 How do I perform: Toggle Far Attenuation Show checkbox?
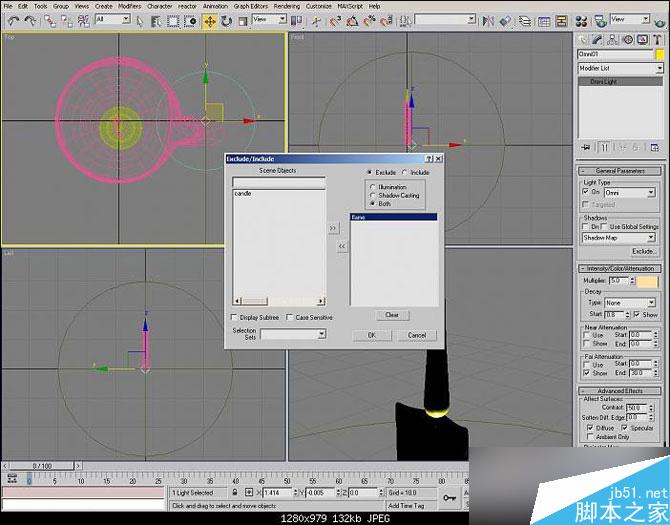click(x=587, y=373)
